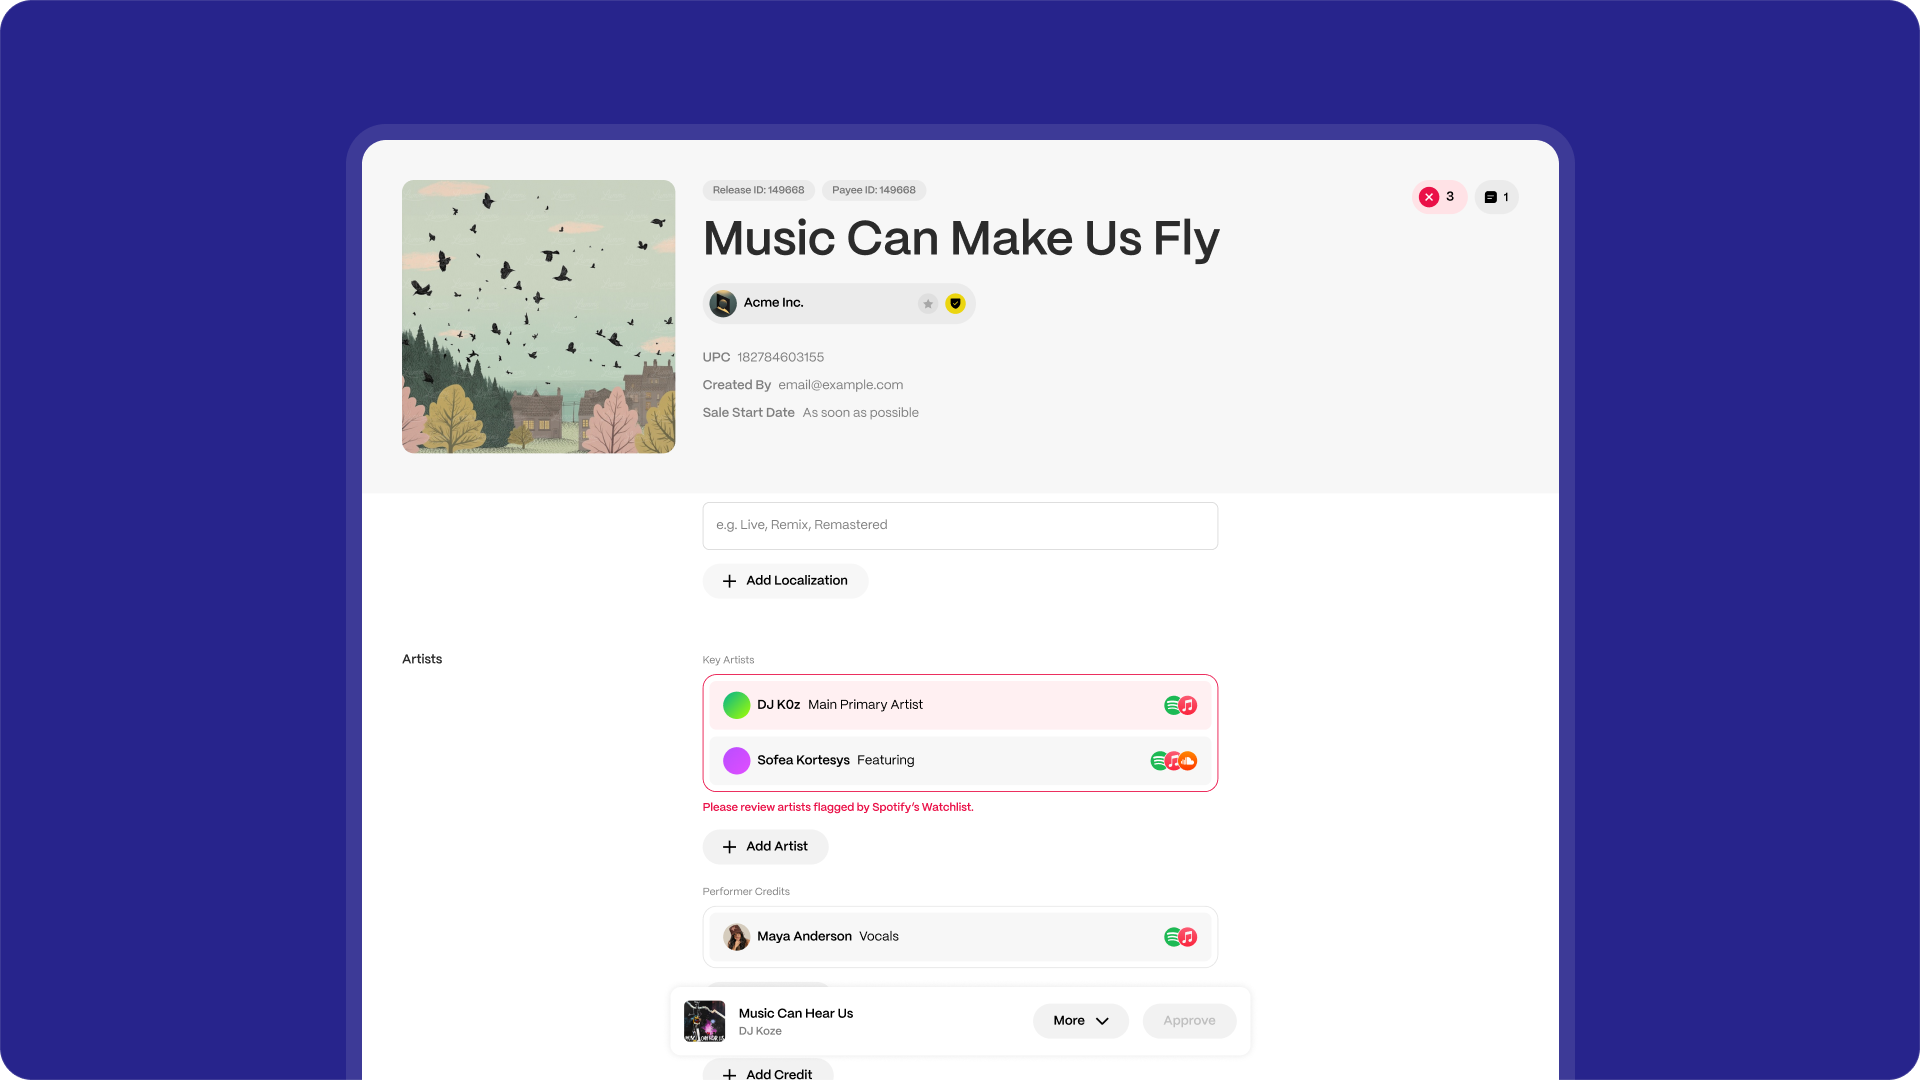Click SoundCloud icon on Sofea Kortesys row
The width and height of the screenshot is (1920, 1080).
pos(1188,761)
